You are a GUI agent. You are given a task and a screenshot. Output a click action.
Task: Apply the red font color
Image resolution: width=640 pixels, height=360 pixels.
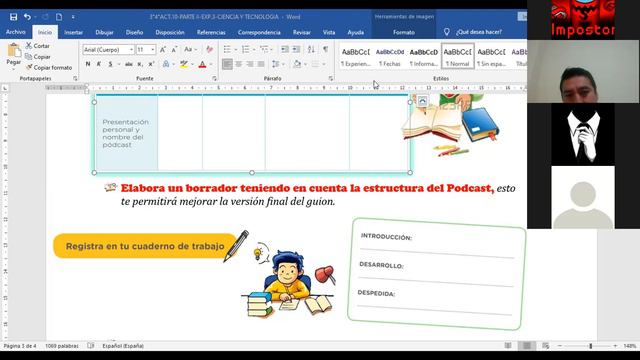tap(202, 64)
